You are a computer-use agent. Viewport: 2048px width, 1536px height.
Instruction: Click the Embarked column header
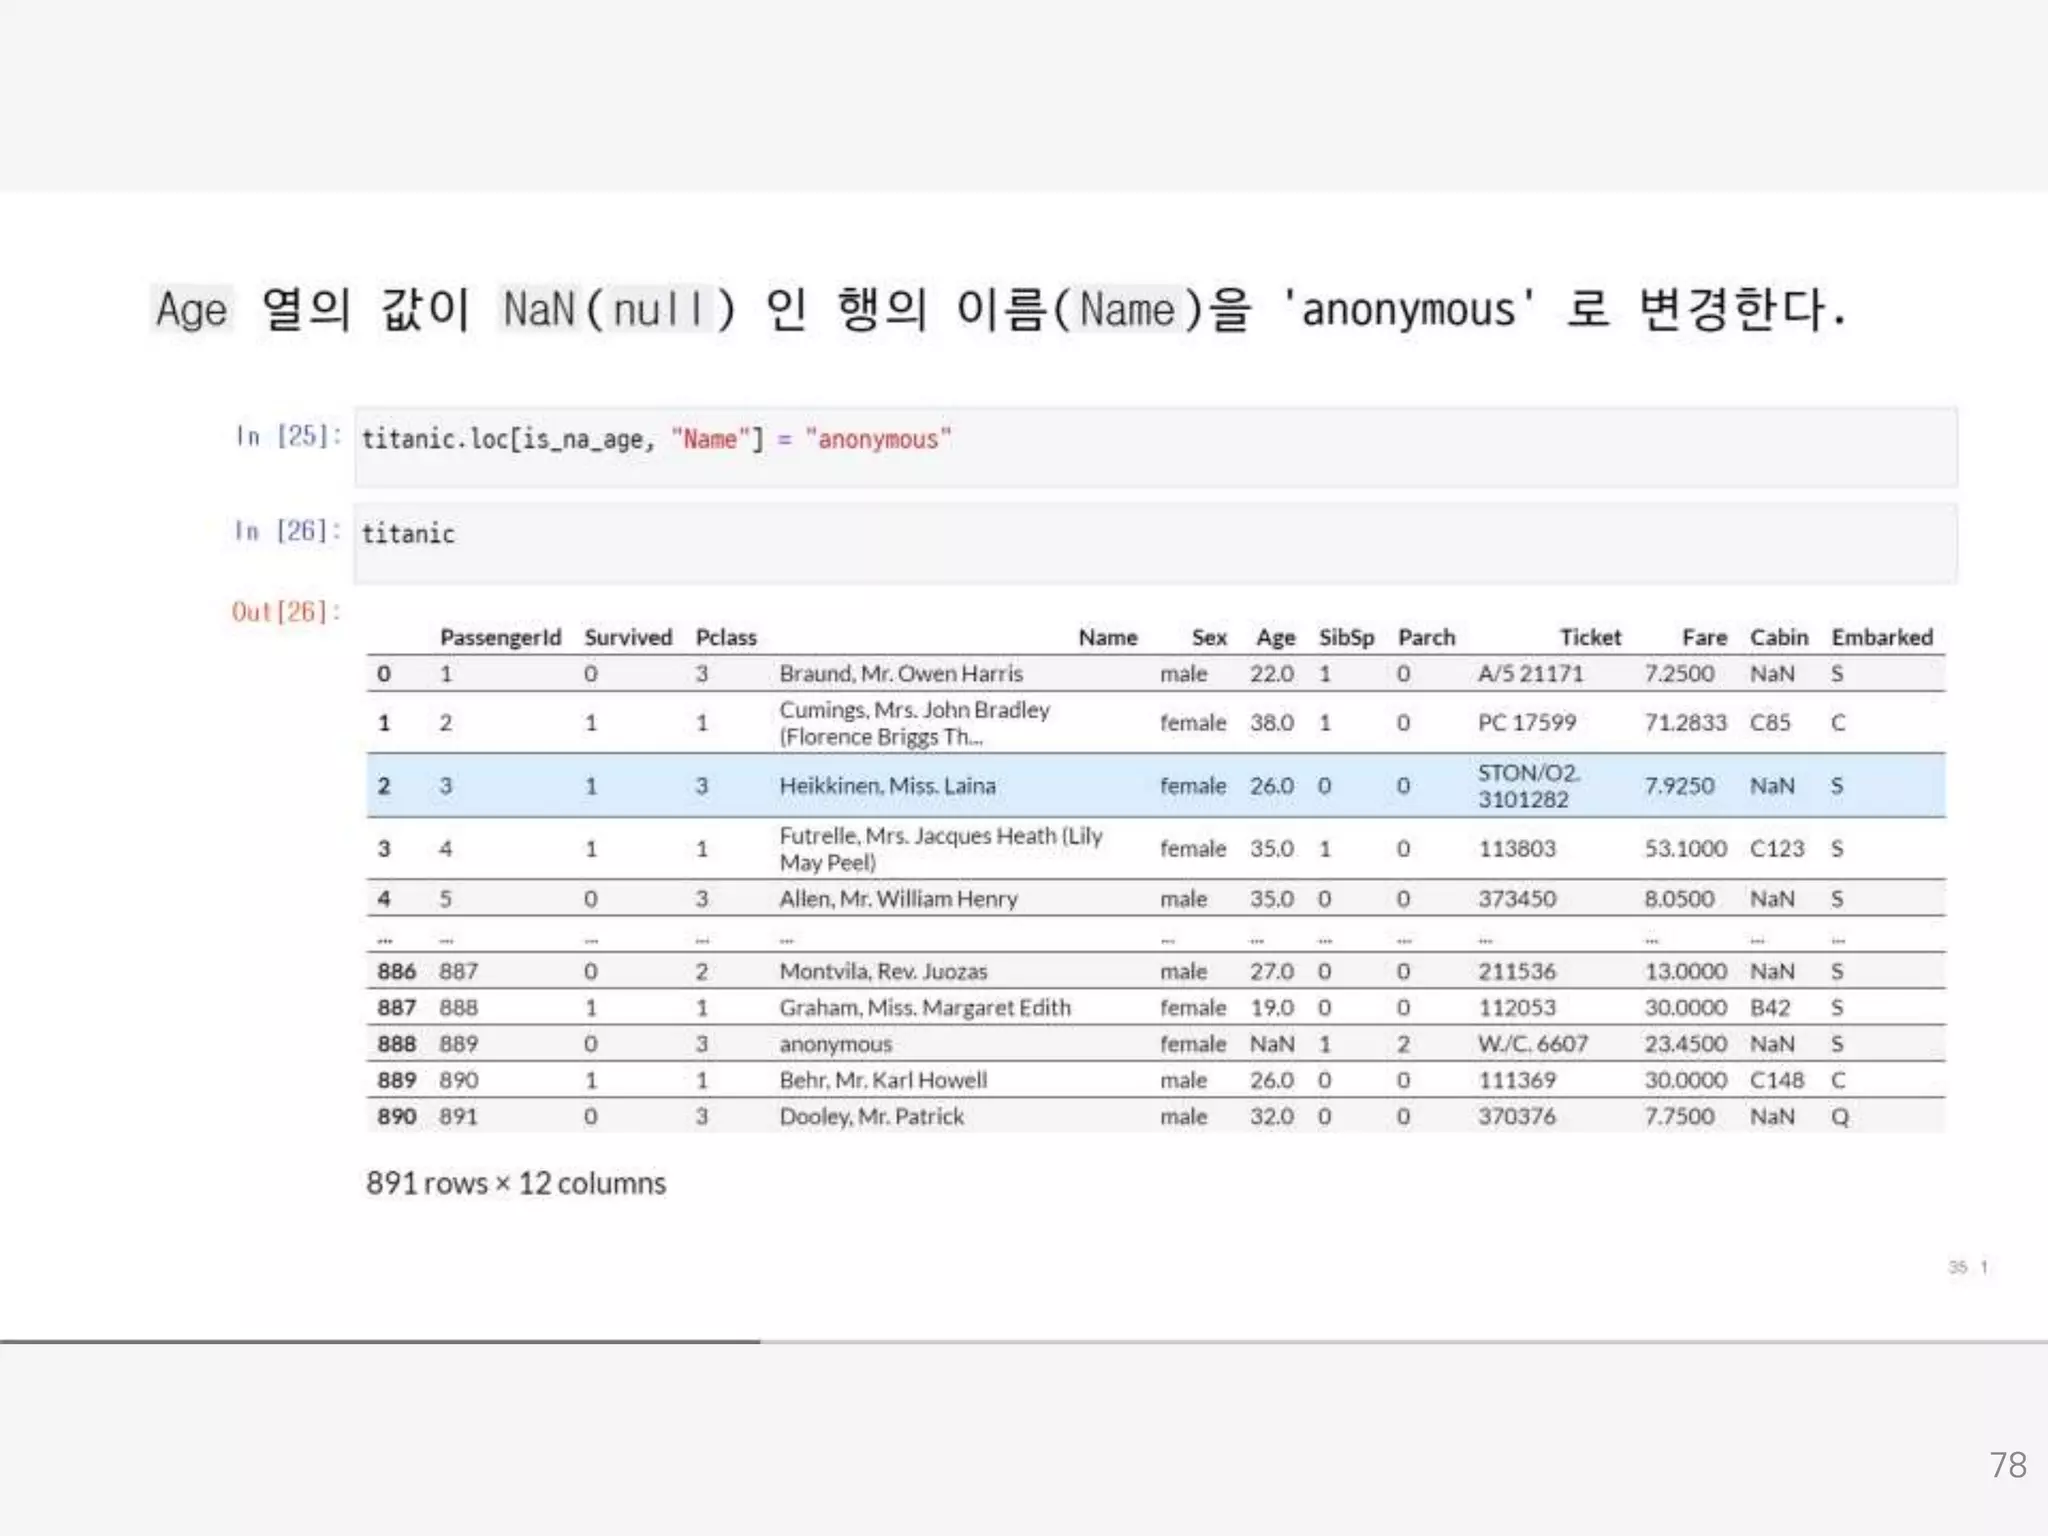coord(1881,637)
